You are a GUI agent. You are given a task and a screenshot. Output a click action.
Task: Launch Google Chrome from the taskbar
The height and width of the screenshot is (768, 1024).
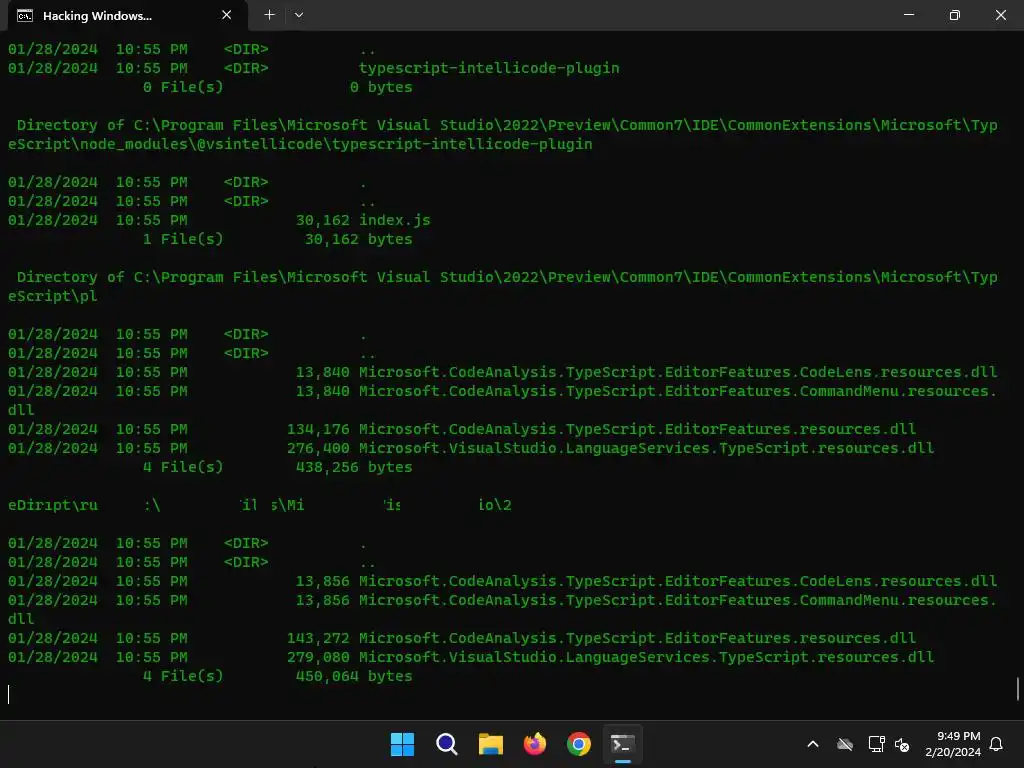579,744
